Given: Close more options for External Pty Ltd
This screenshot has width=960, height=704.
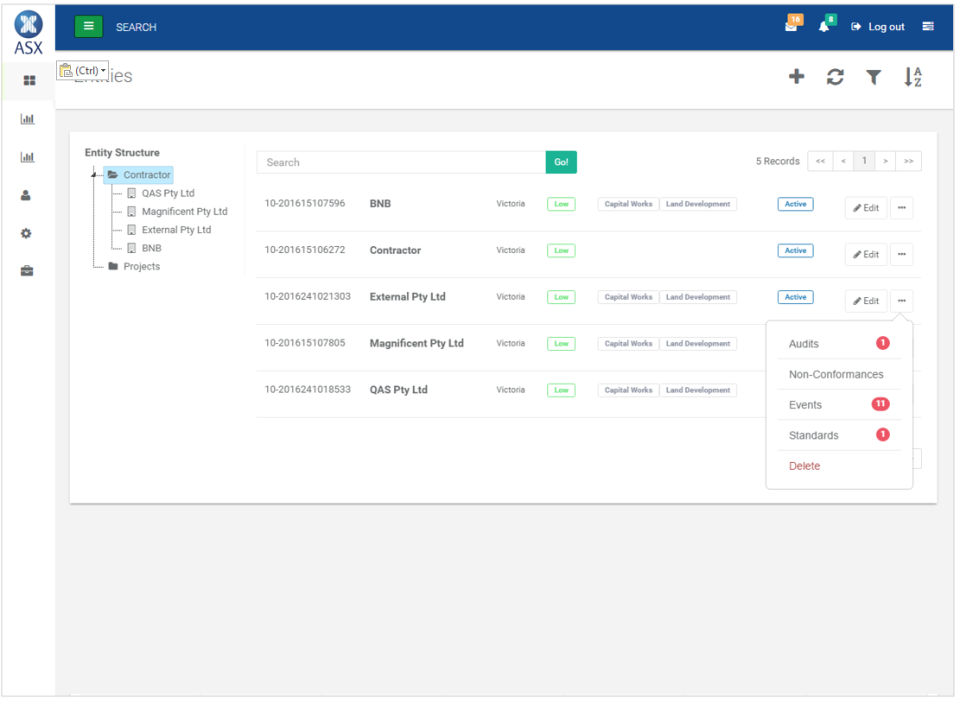Looking at the screenshot, I should tap(902, 301).
